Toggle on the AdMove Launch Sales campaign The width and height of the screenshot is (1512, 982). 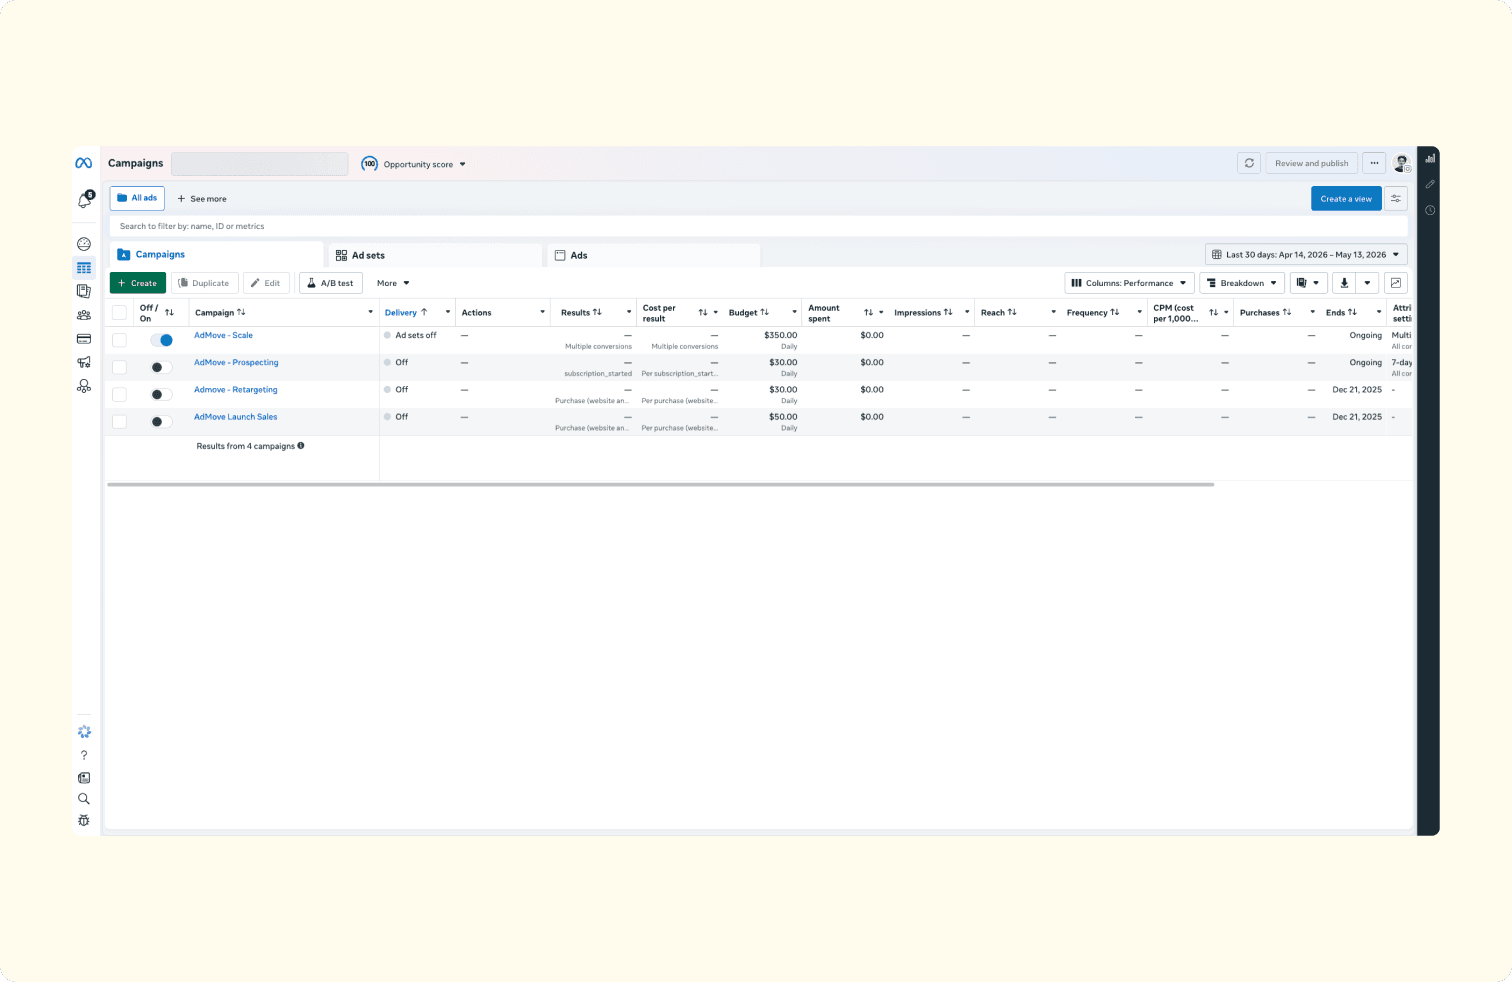pyautogui.click(x=161, y=421)
